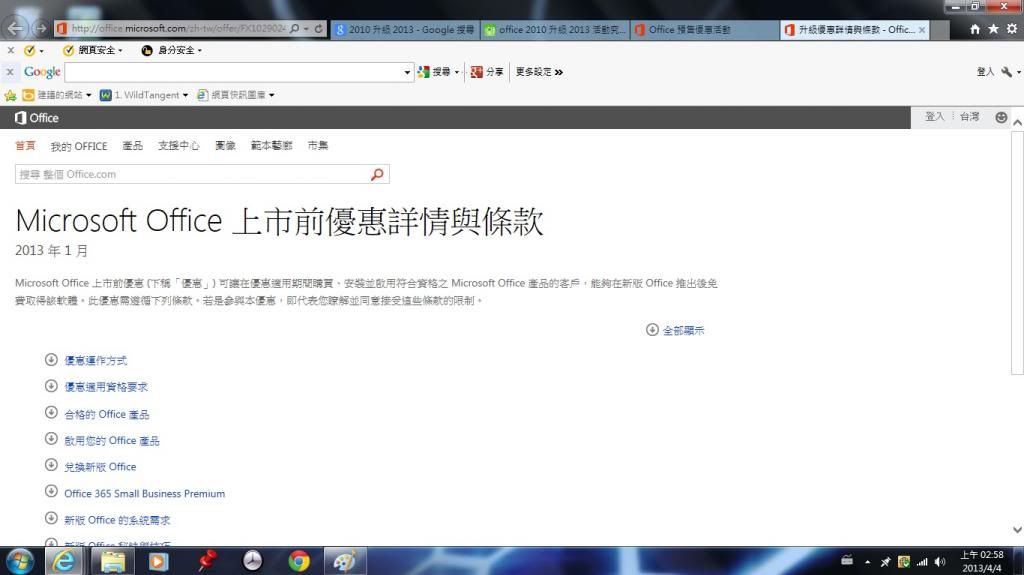Click 登入 in the Office header

click(x=935, y=117)
